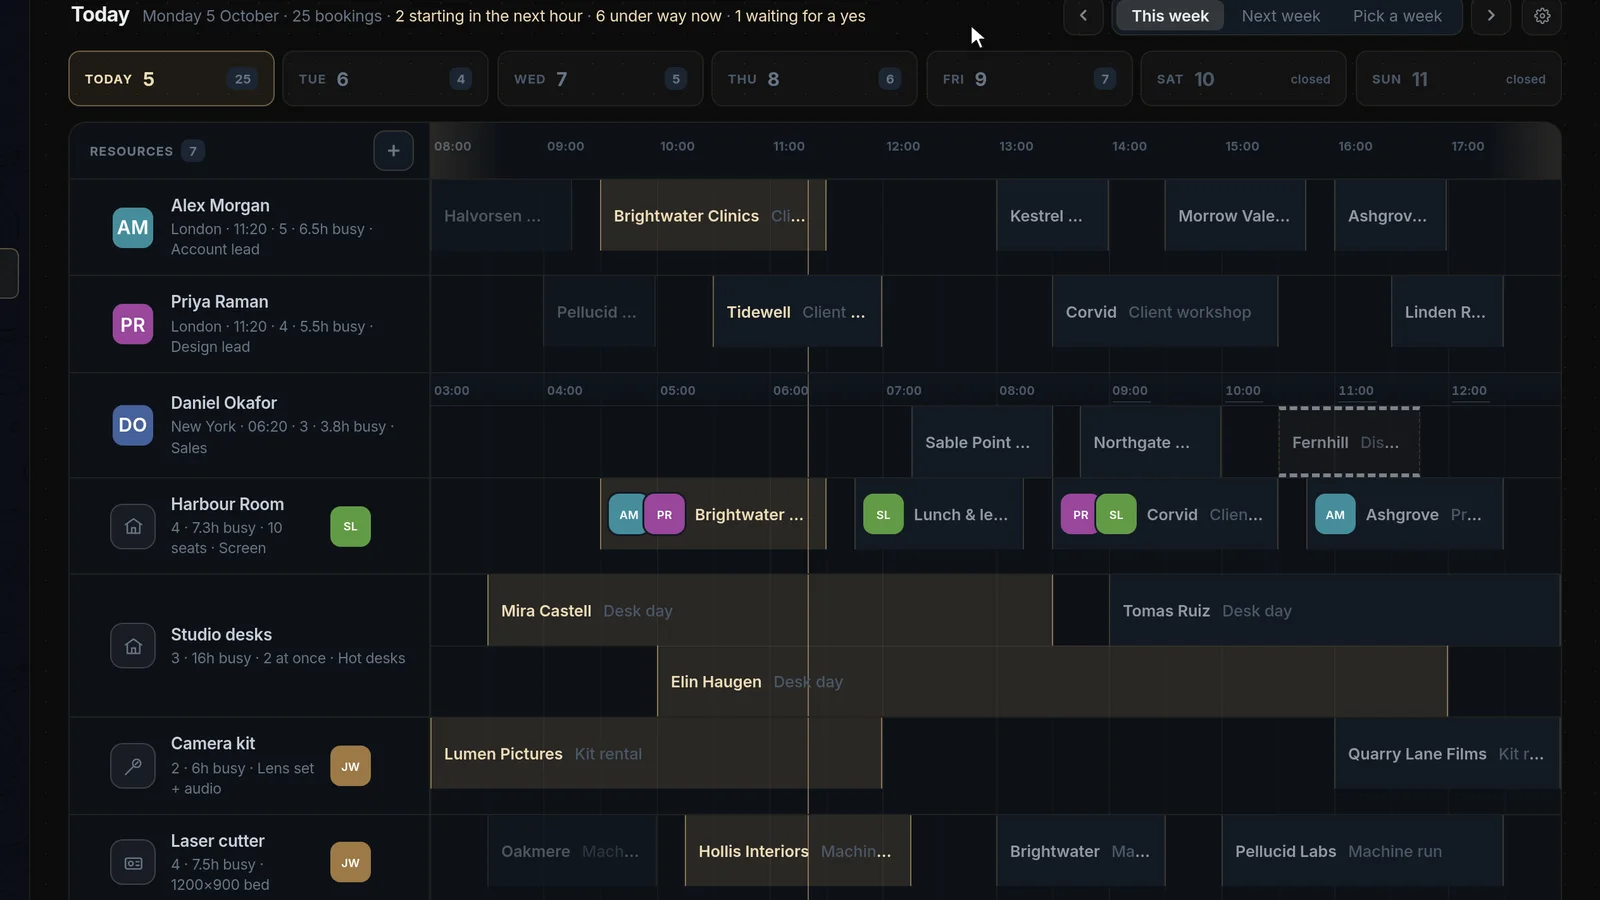This screenshot has width=1600, height=900.
Task: Select the closed Sat 10 tab
Action: [1243, 79]
